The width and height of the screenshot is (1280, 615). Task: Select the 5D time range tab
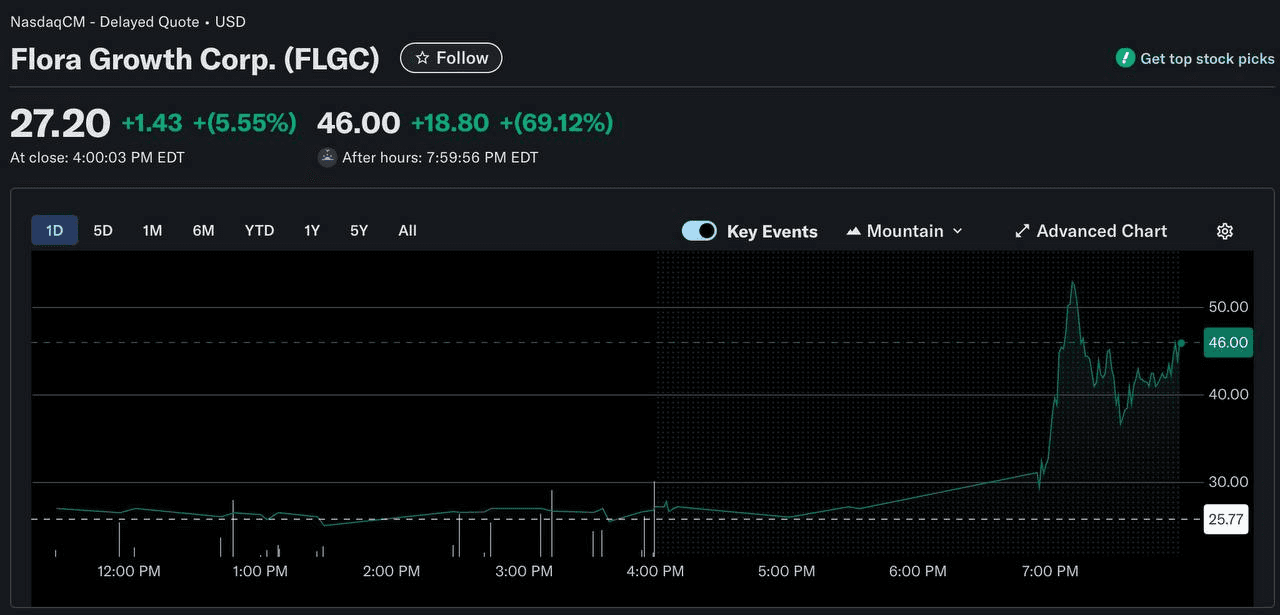click(103, 231)
